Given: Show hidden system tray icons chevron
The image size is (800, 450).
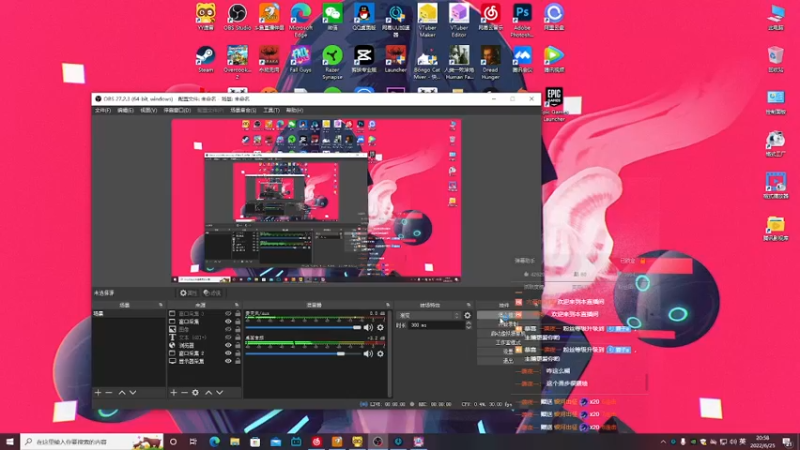Looking at the screenshot, I should coord(663,442).
